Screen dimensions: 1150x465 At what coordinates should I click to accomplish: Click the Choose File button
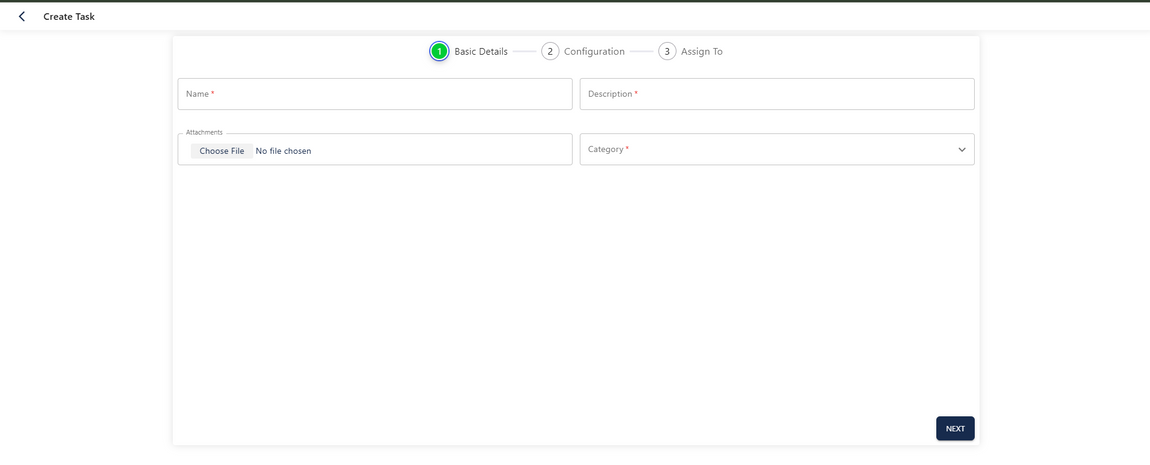[x=221, y=151]
